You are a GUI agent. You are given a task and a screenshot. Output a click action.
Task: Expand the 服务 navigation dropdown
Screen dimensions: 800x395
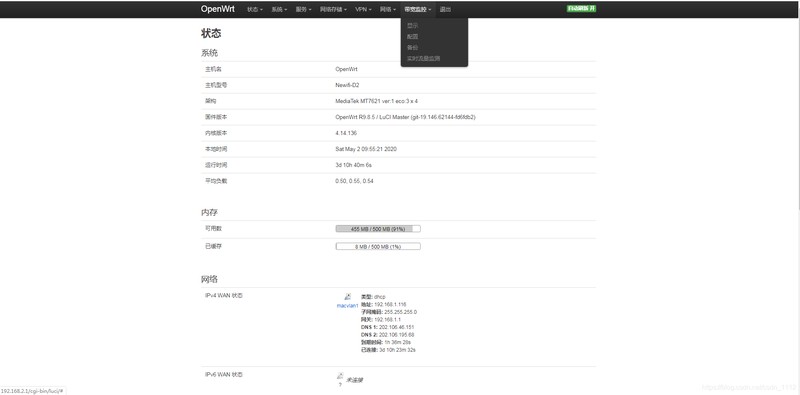point(303,9)
